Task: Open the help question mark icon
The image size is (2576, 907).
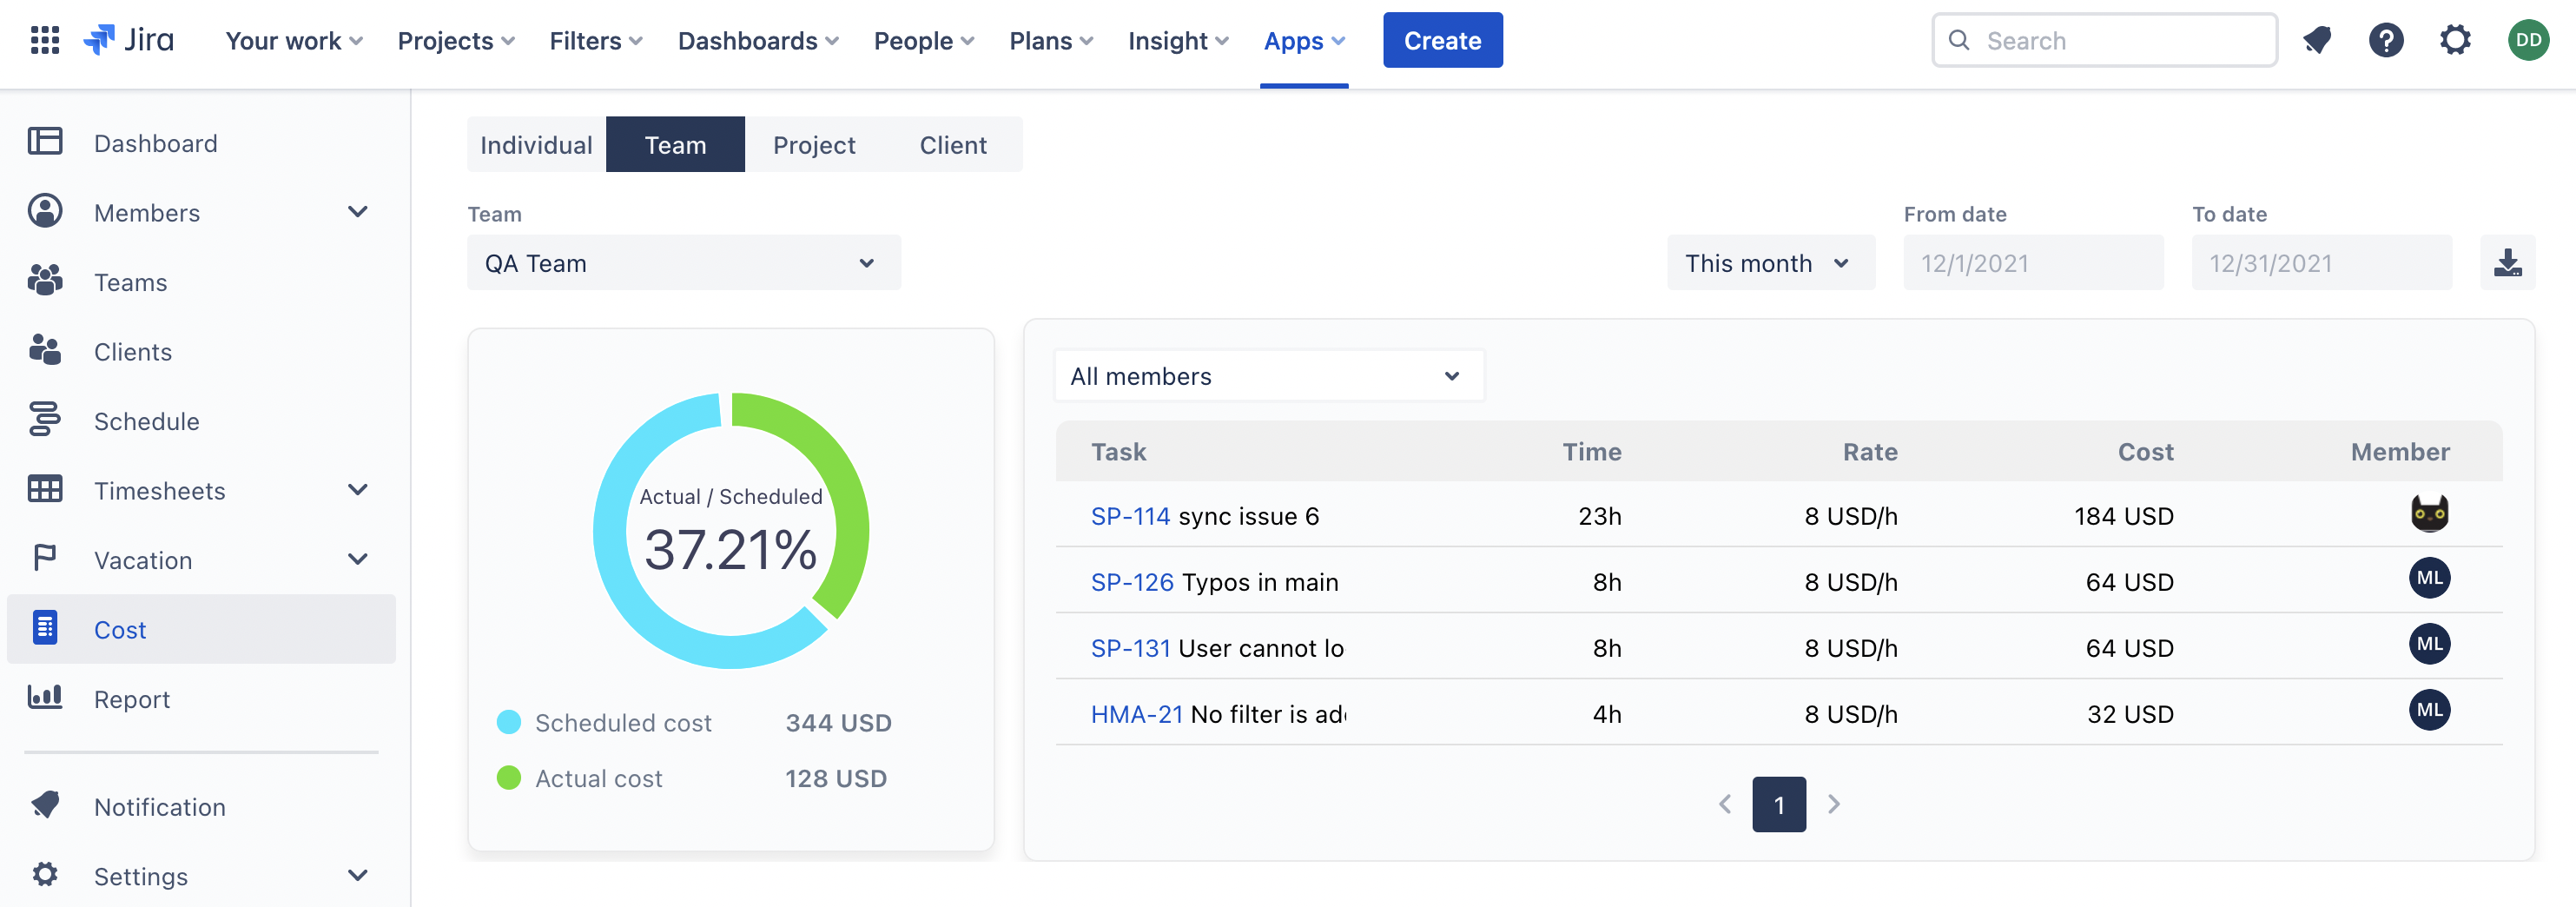Action: pyautogui.click(x=2386, y=40)
